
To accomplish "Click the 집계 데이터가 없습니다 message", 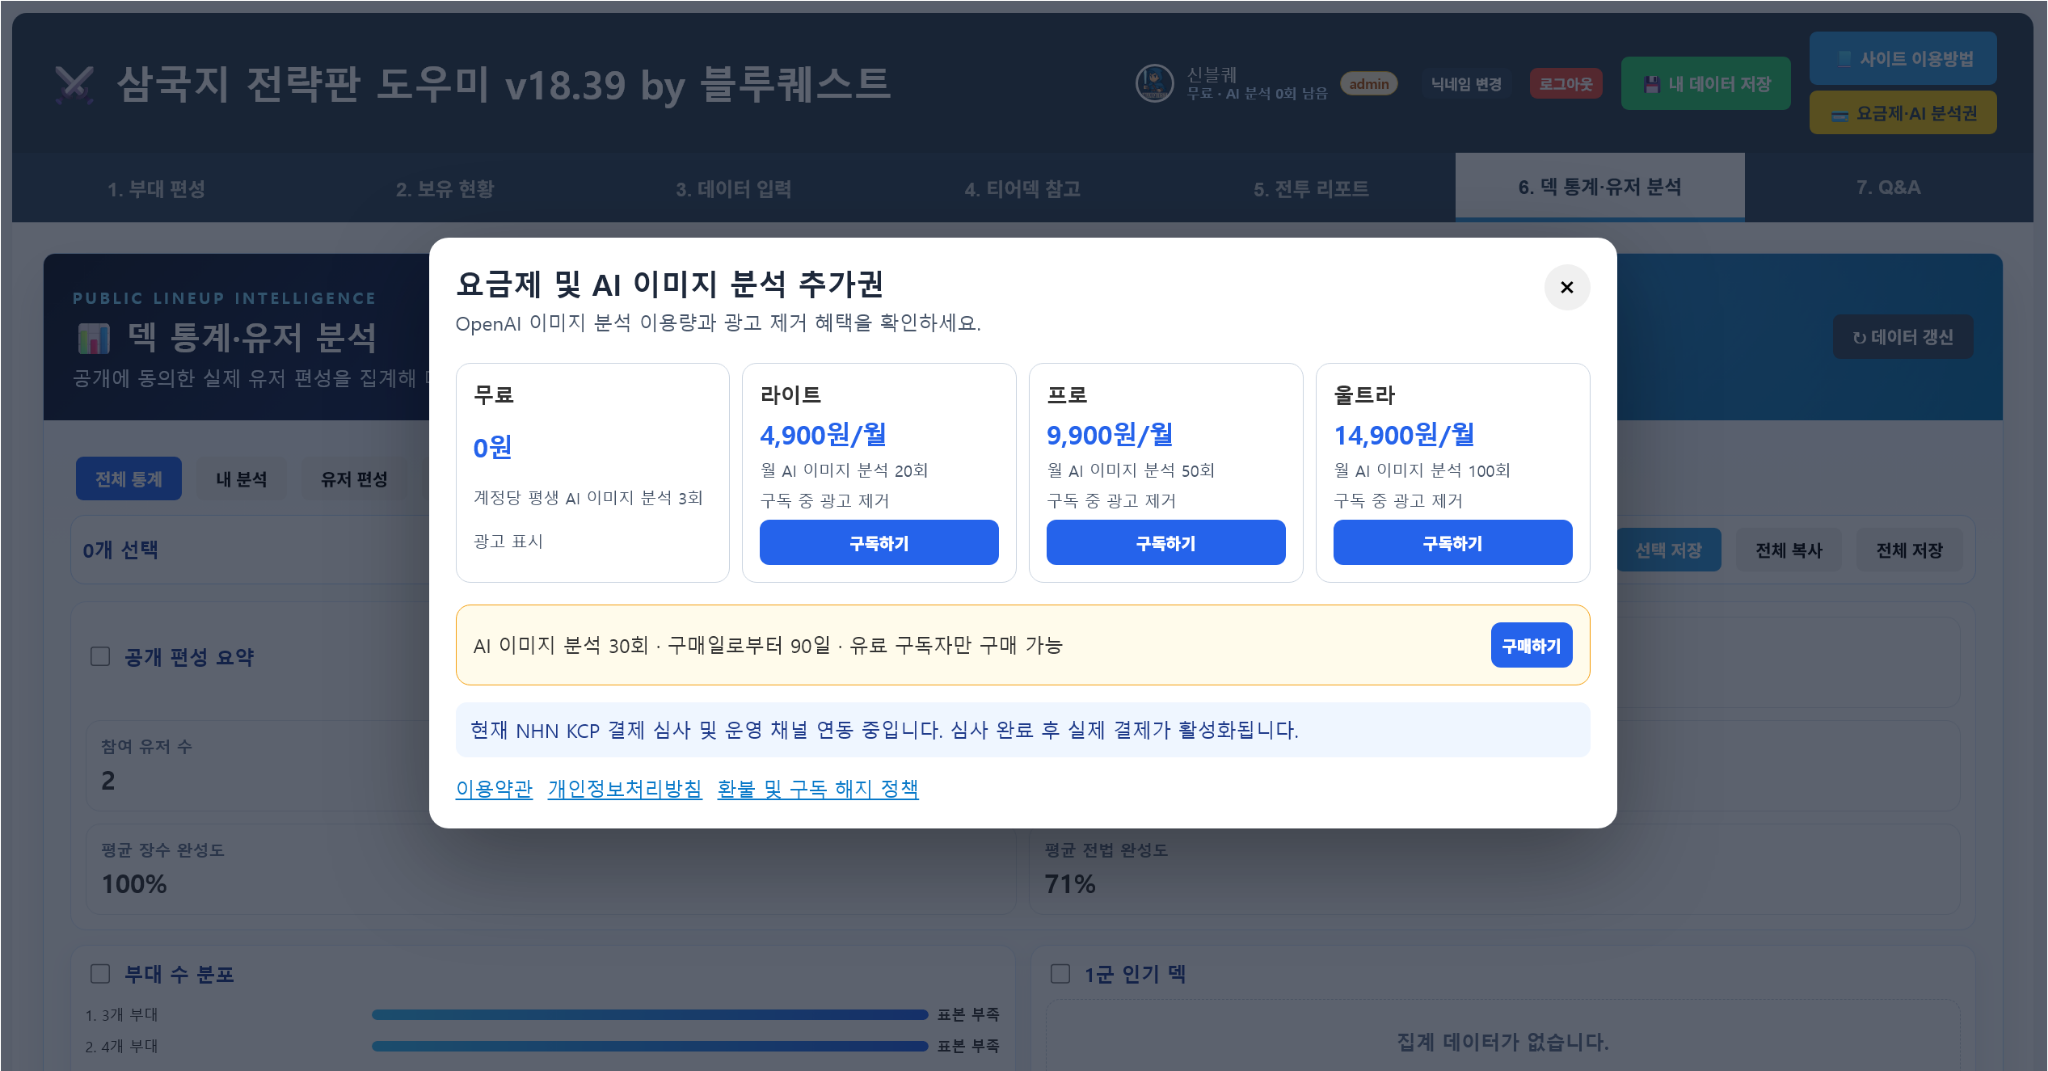I will click(x=1502, y=1042).
